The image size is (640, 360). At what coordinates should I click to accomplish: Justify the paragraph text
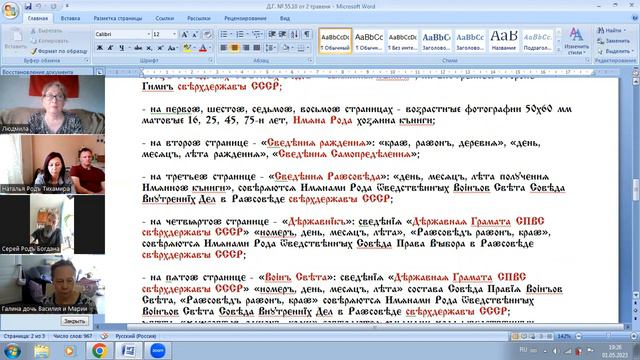pyautogui.click(x=257, y=48)
